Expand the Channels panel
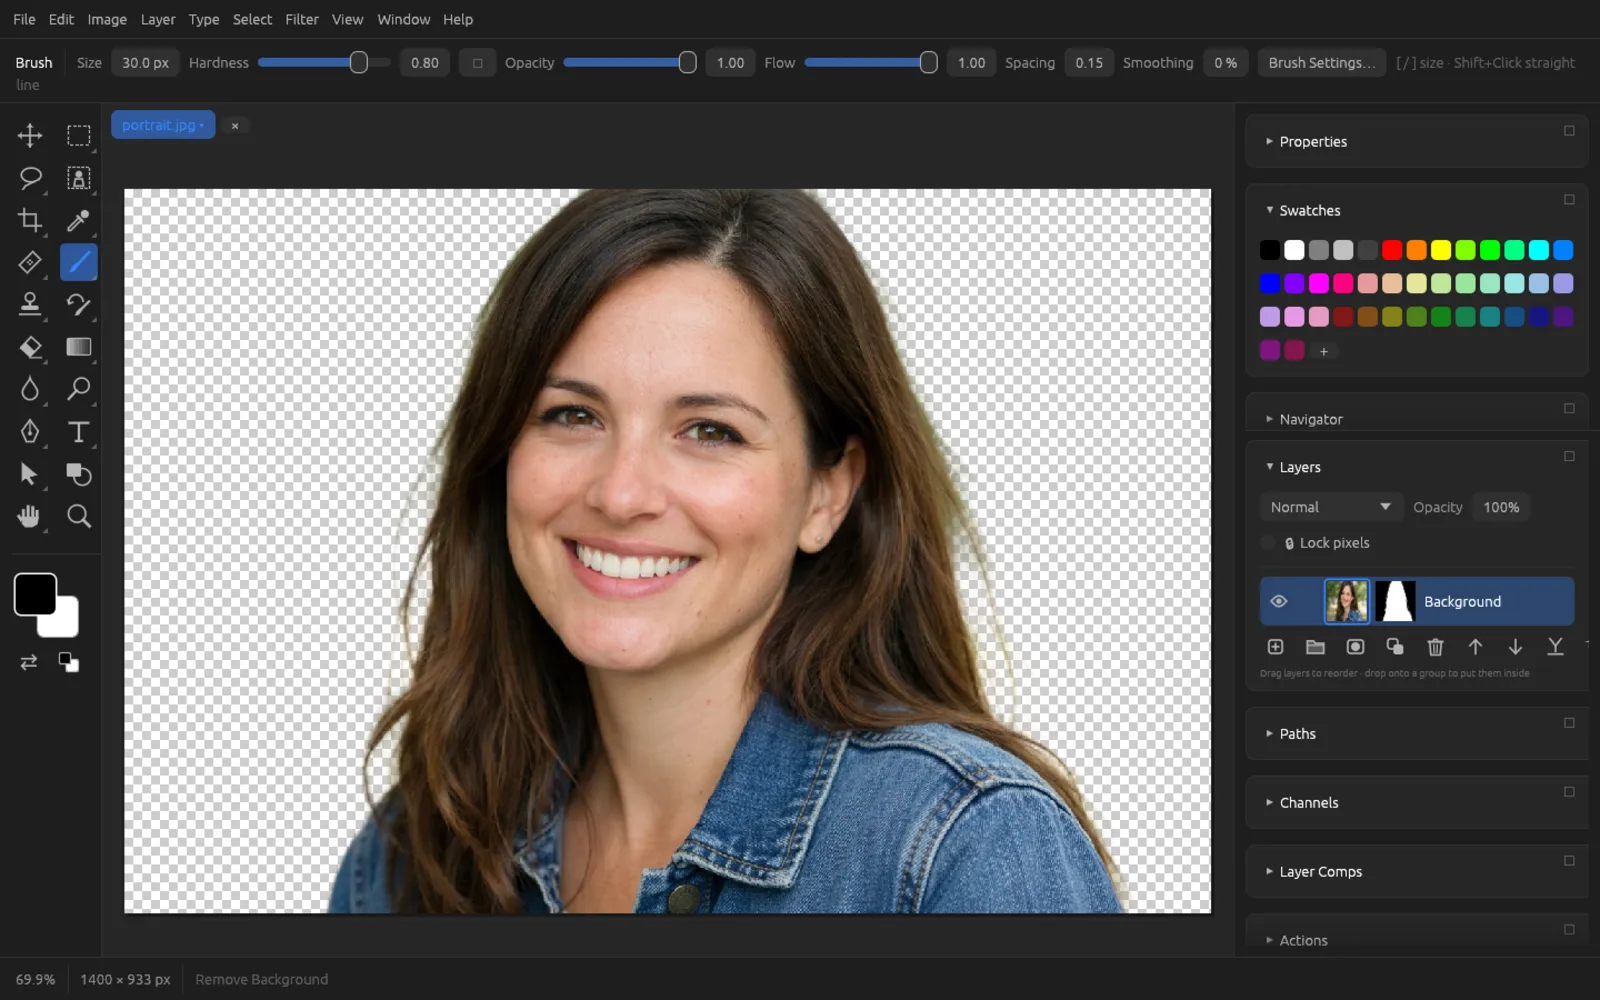Screen dimensions: 1600x1000 pyautogui.click(x=1269, y=802)
